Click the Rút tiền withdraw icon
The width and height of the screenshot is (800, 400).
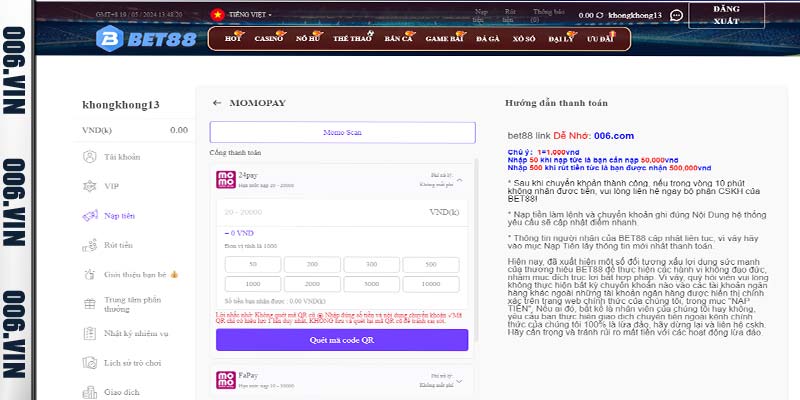[90, 245]
